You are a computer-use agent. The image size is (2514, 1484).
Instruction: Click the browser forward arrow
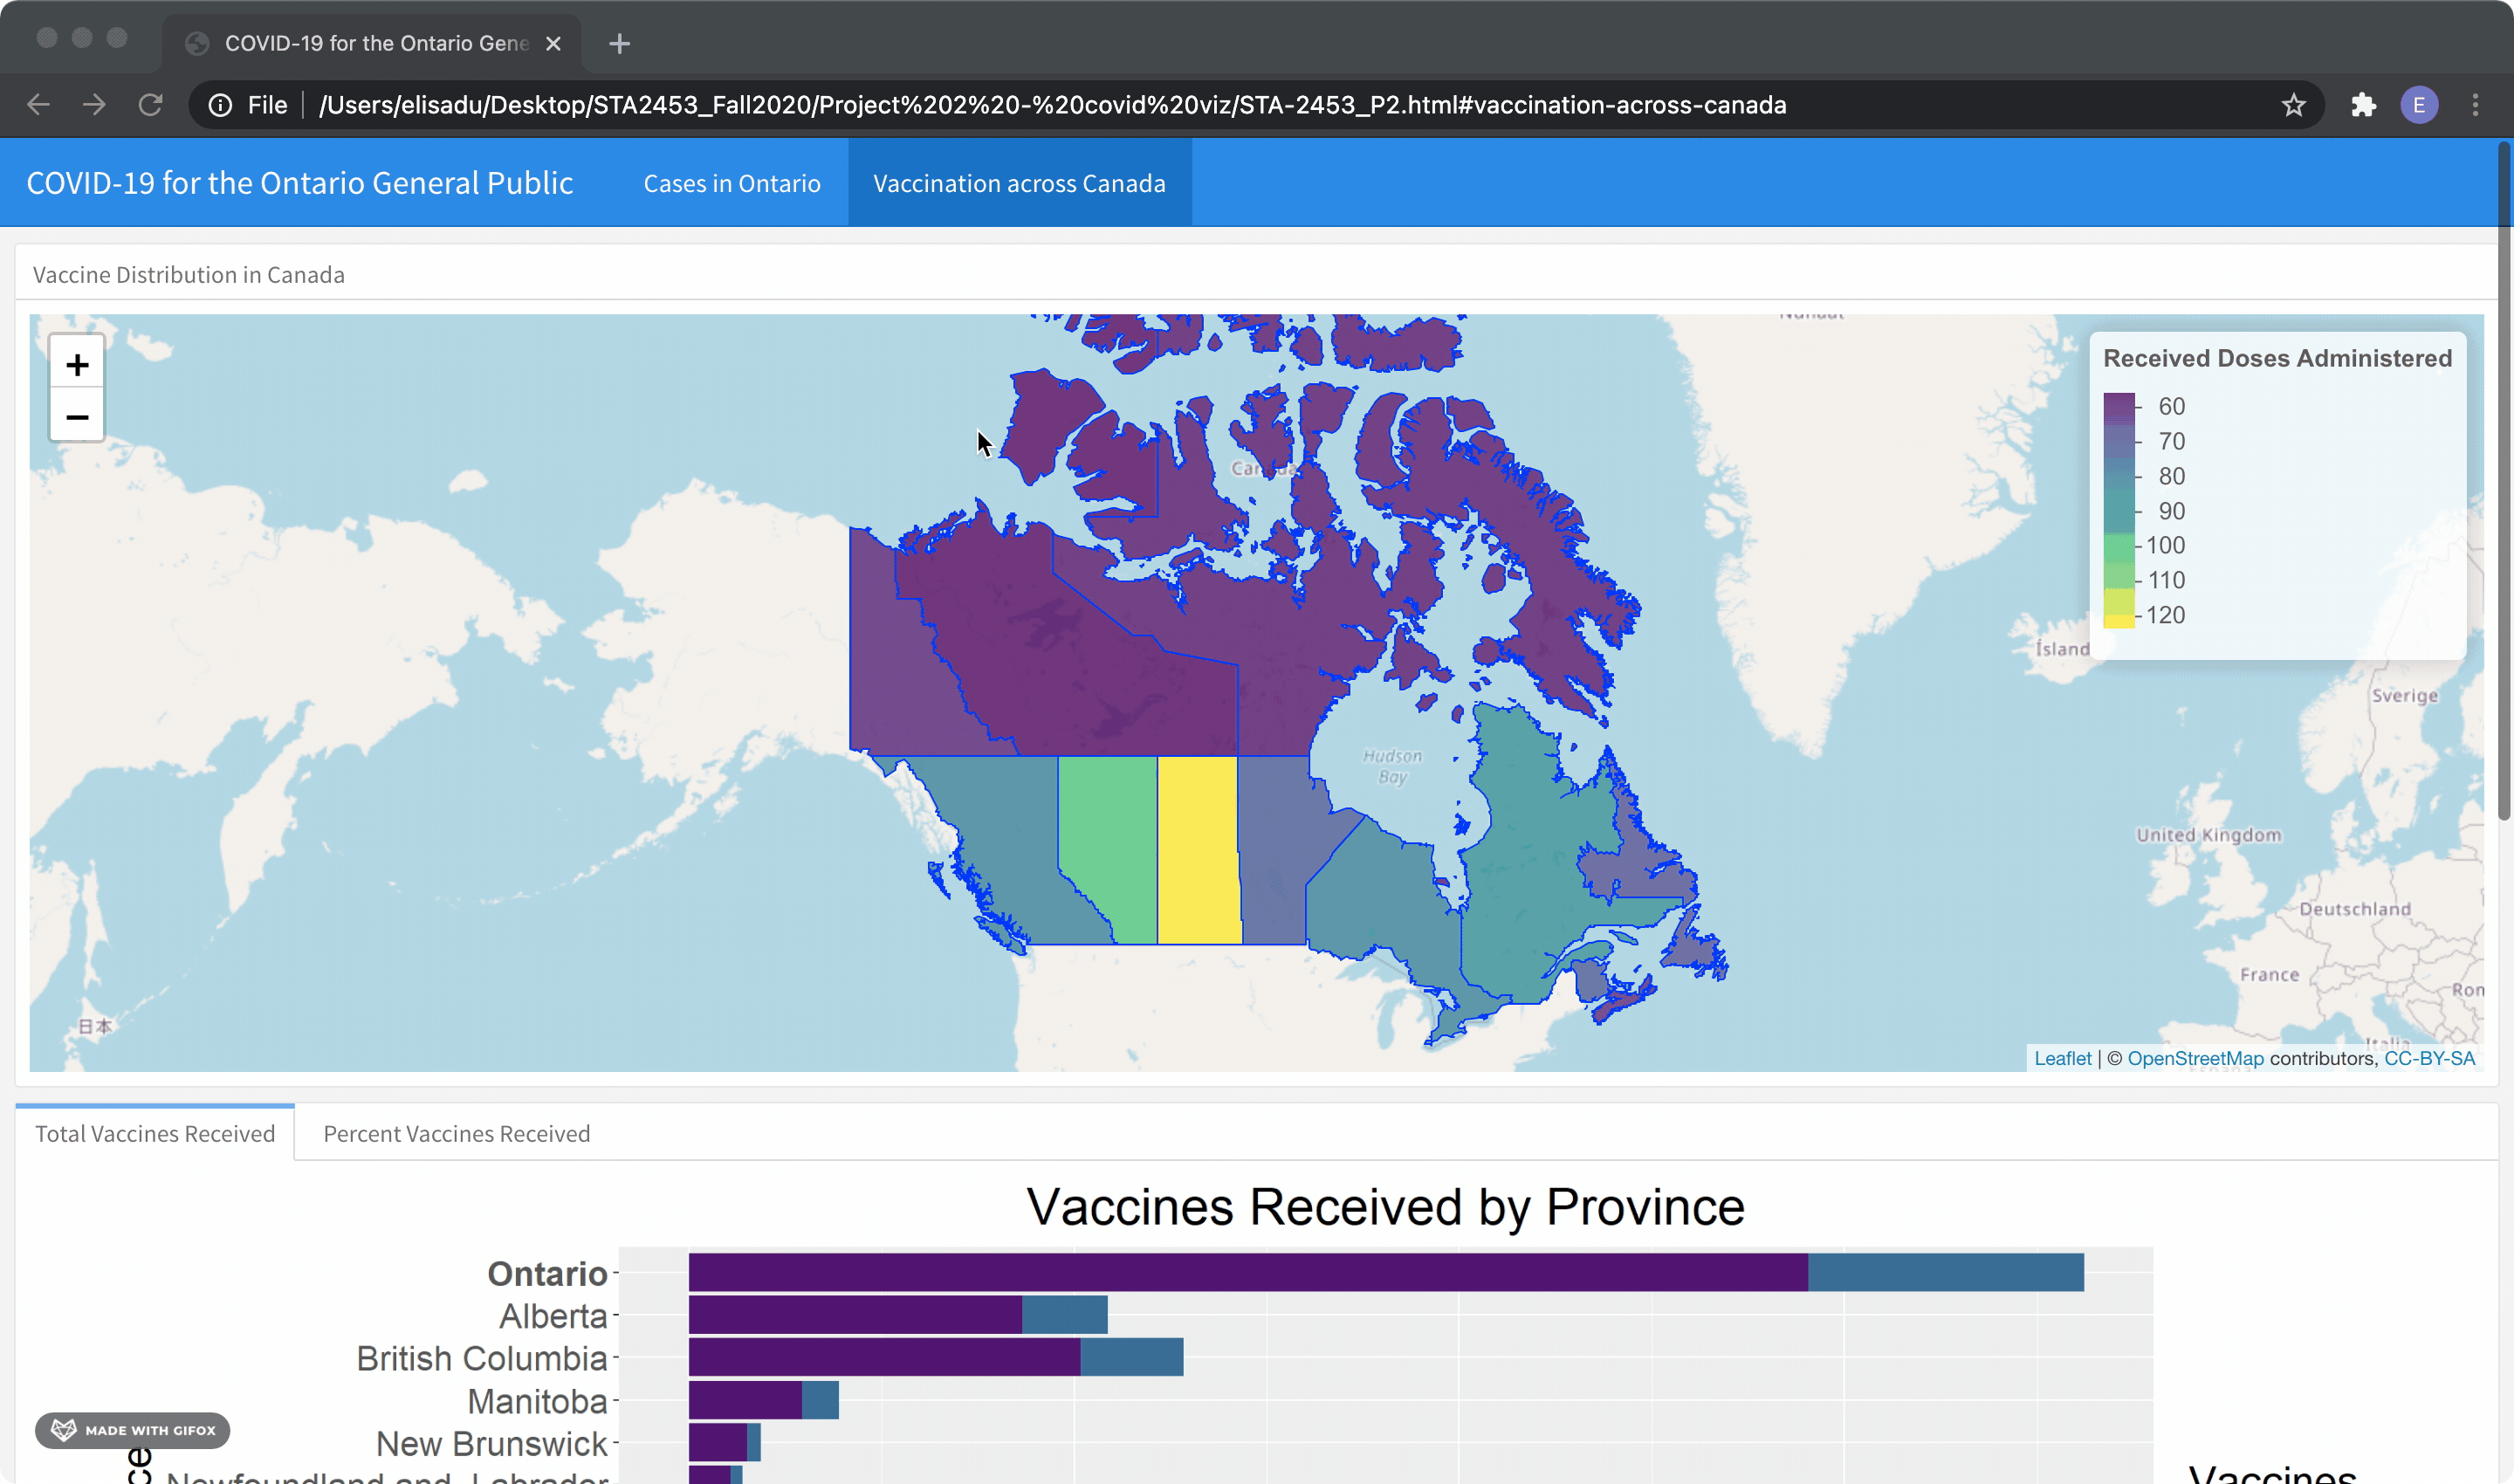(94, 105)
